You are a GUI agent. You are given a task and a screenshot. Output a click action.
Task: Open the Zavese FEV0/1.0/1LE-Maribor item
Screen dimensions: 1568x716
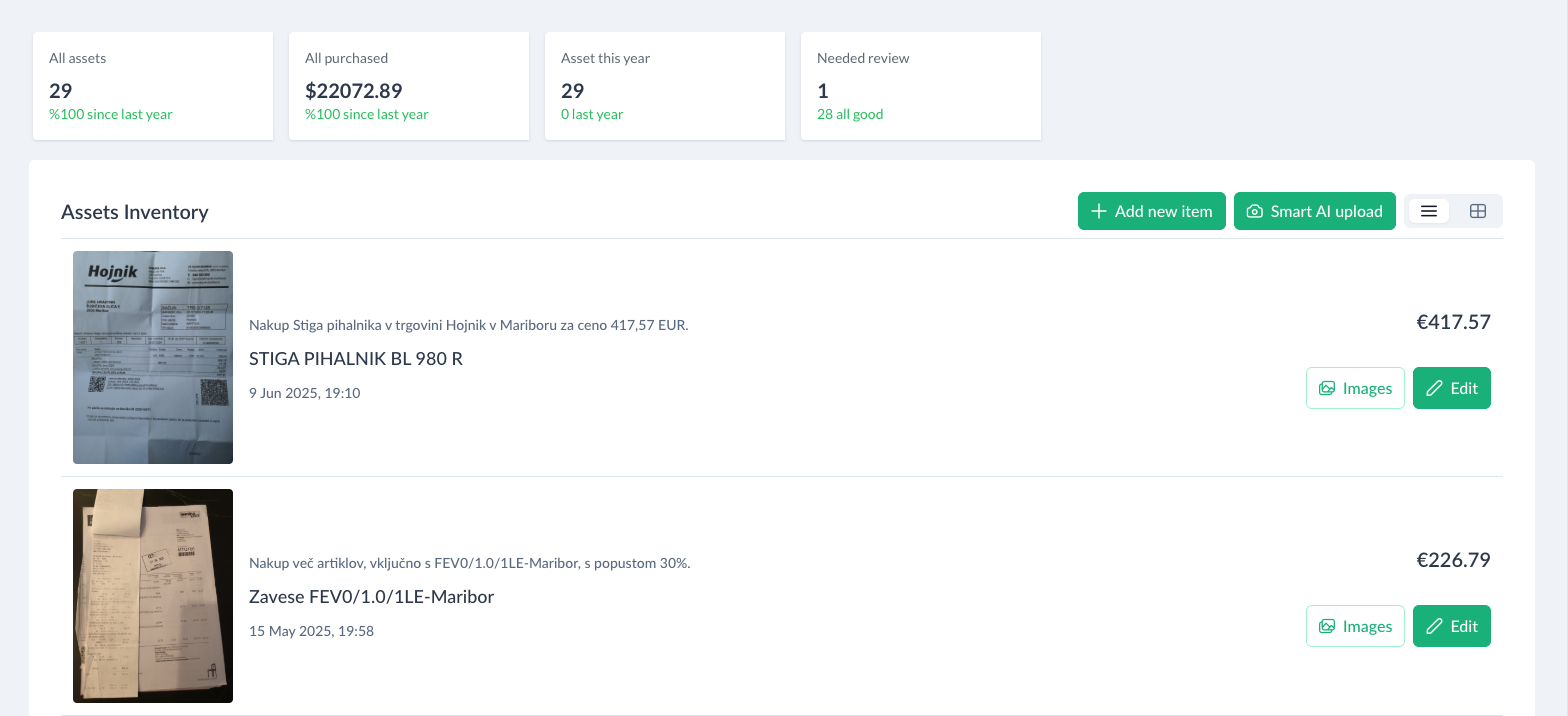pos(371,596)
